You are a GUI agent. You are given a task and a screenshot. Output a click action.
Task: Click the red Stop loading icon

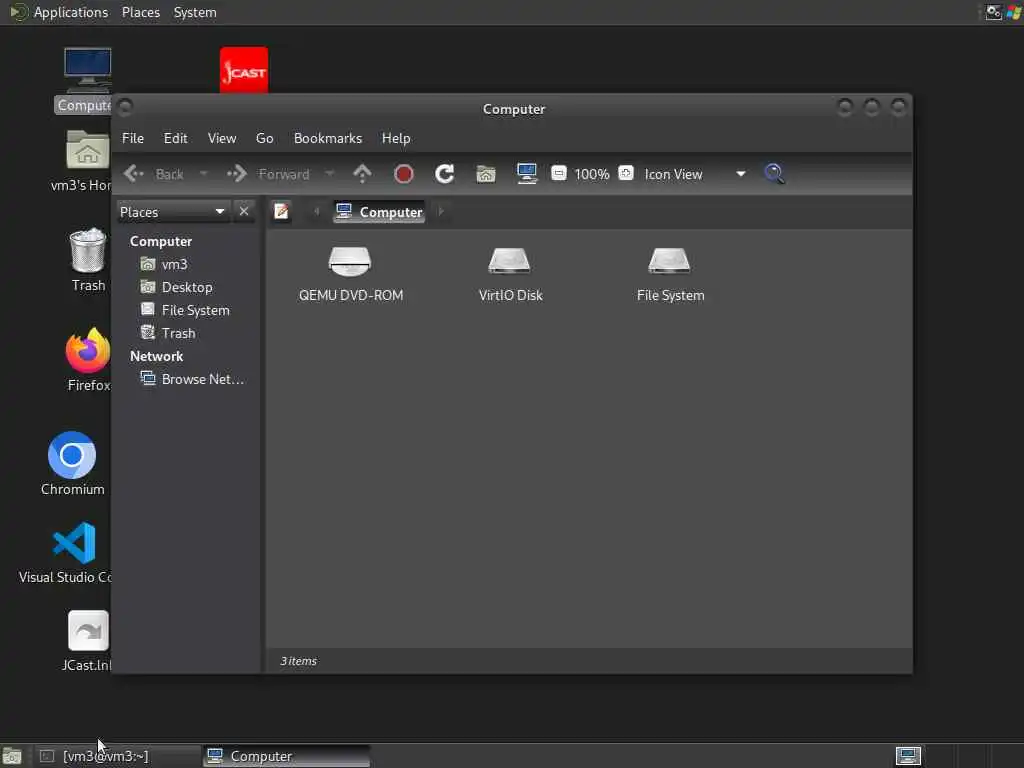click(404, 174)
